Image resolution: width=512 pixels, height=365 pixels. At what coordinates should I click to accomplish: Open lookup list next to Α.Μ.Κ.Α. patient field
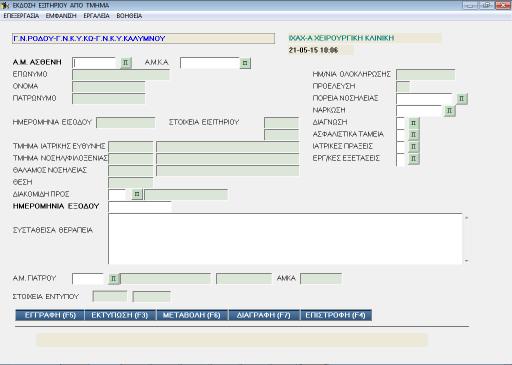(x=245, y=63)
